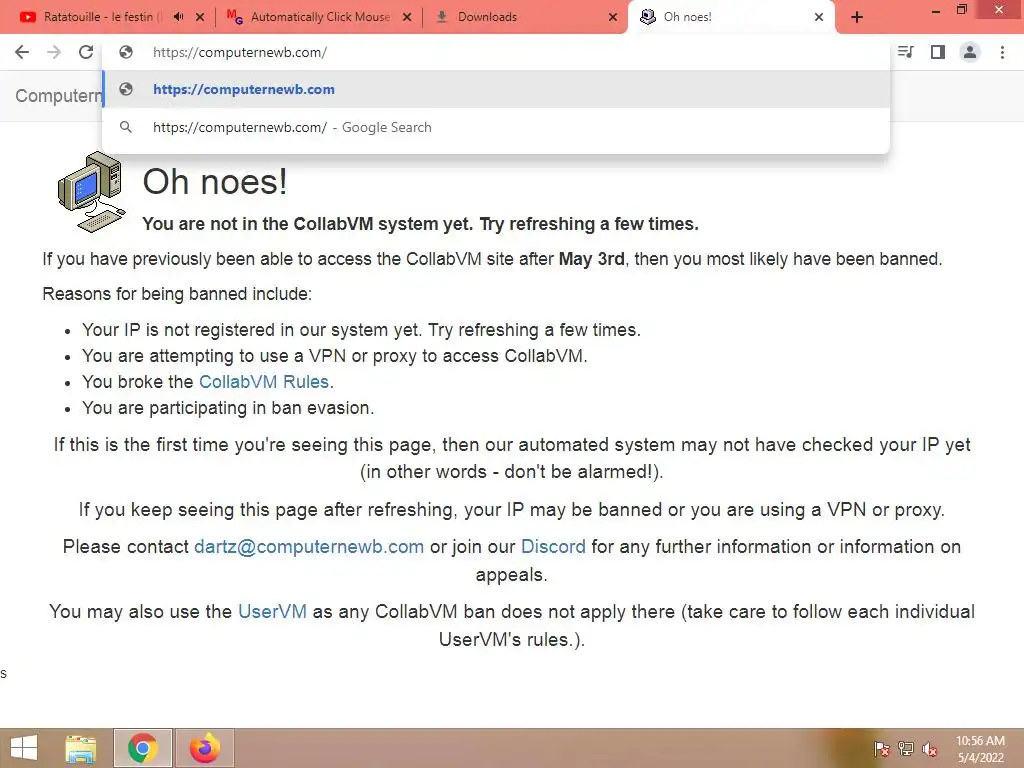This screenshot has height=768, width=1024.
Task: Open the CollabVM Rules link
Action: pyautogui.click(x=264, y=382)
